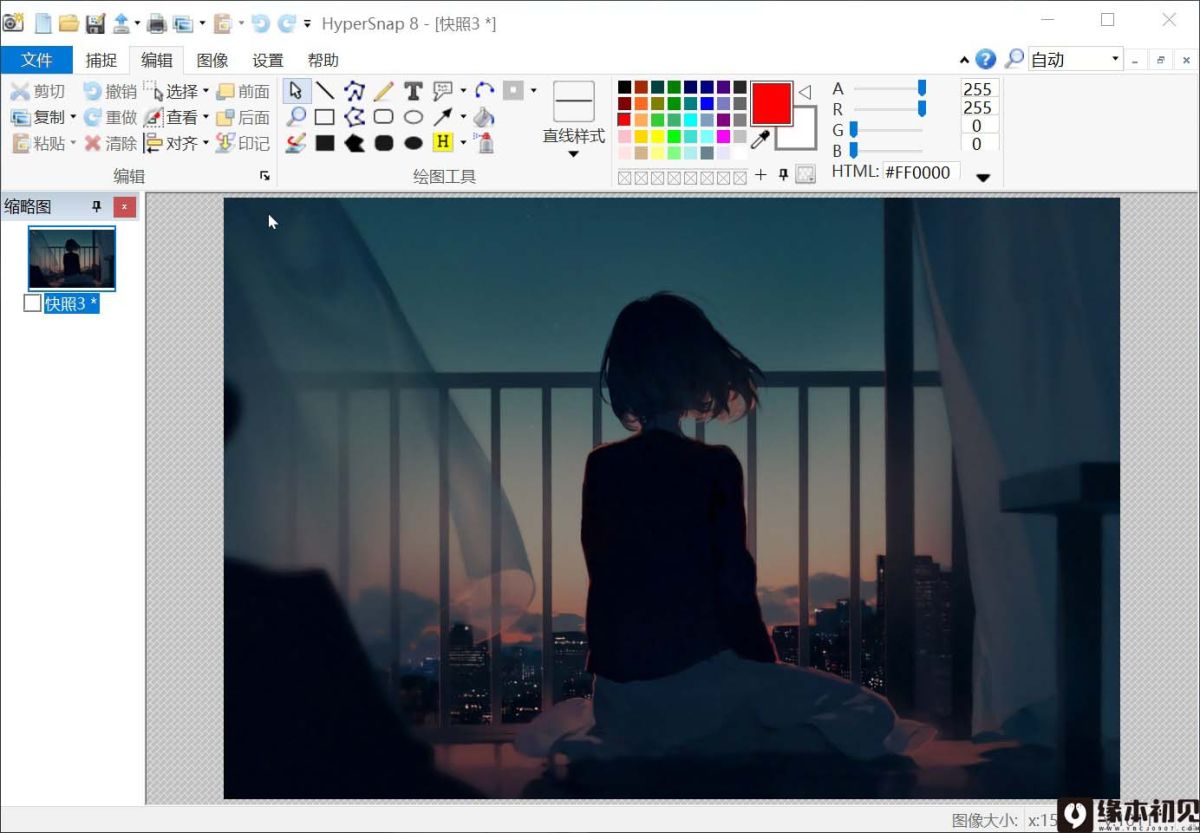Screen dimensions: 1200x833
Task: Open the 设置 tab
Action: (268, 60)
